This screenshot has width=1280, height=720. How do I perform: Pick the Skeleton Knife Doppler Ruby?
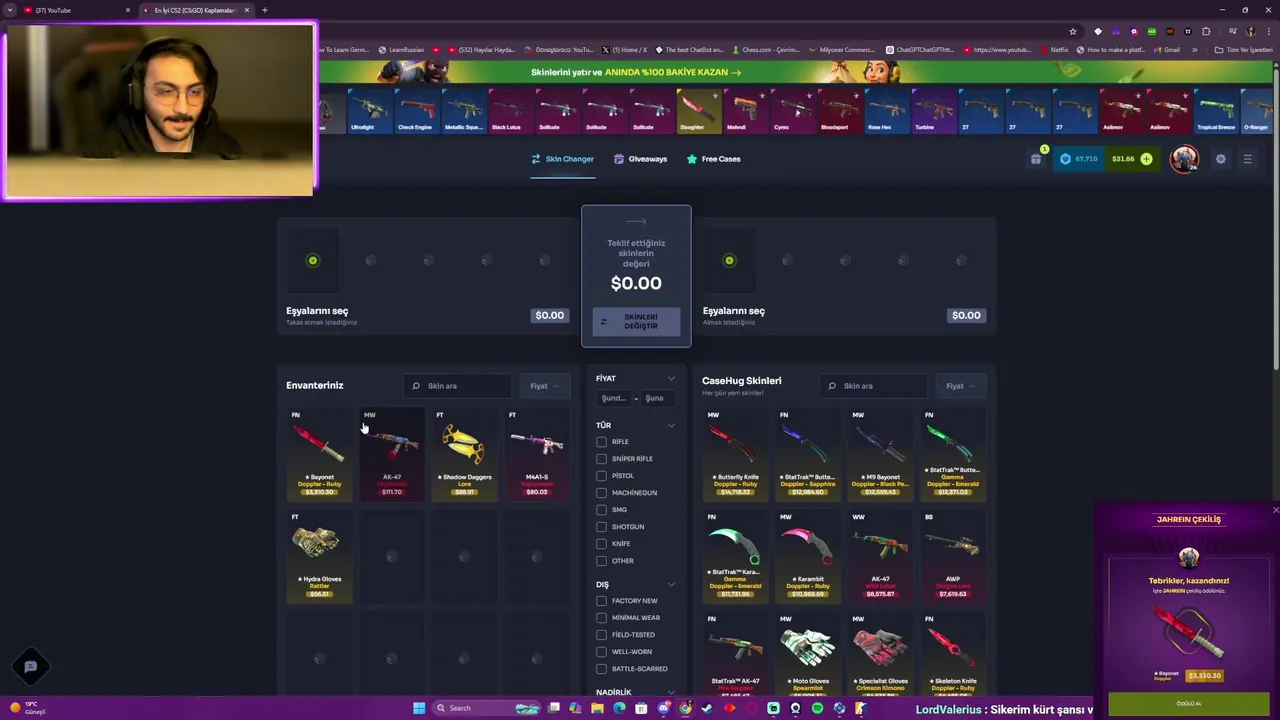pyautogui.click(x=953, y=654)
